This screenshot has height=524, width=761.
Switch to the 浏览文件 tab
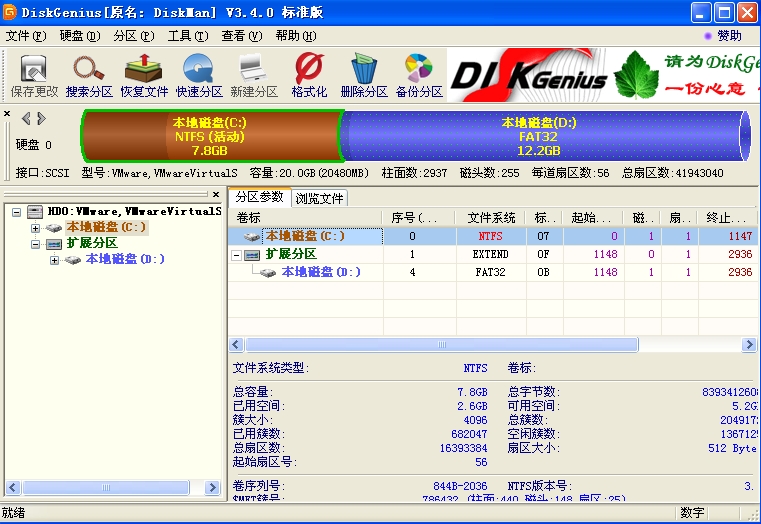pyautogui.click(x=319, y=198)
